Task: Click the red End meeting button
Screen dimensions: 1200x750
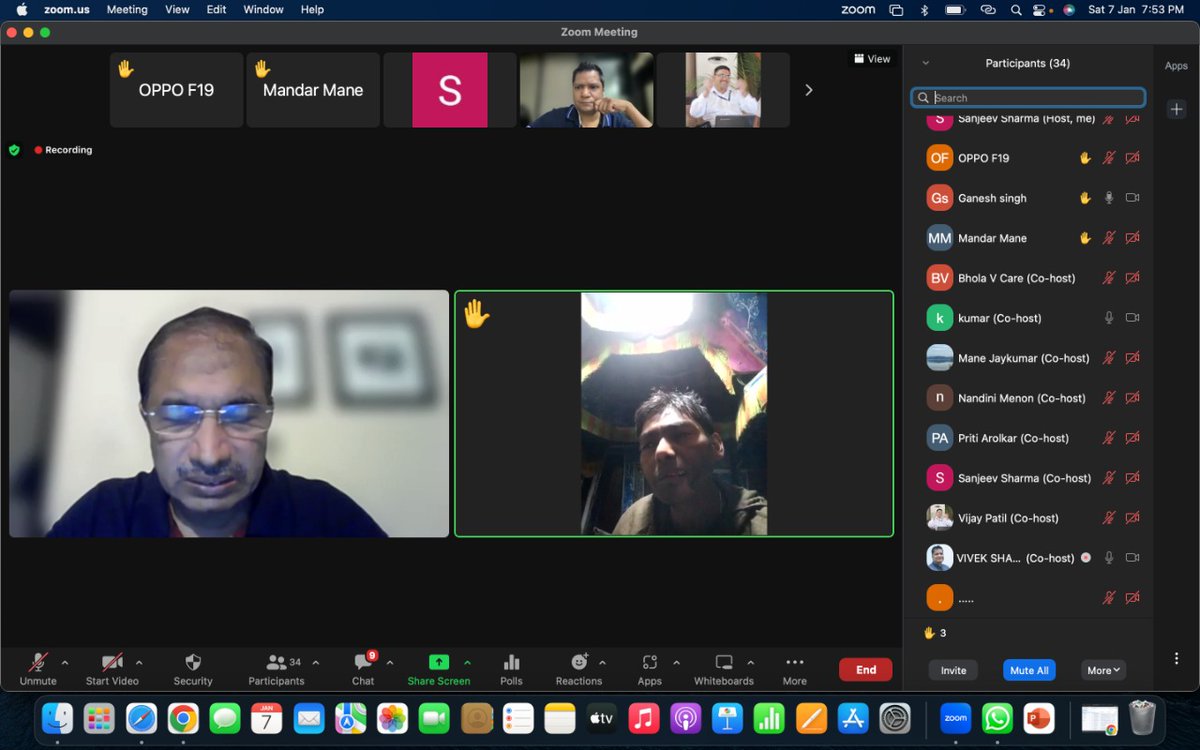Action: coord(866,670)
